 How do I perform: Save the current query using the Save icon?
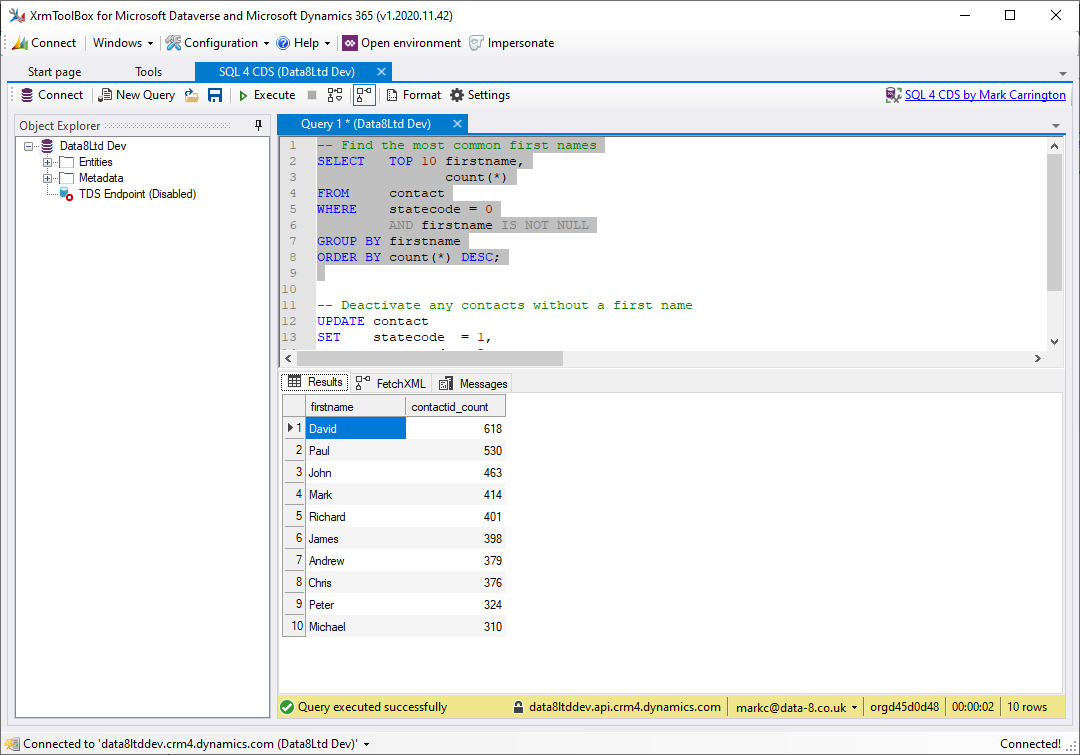pyautogui.click(x=214, y=95)
